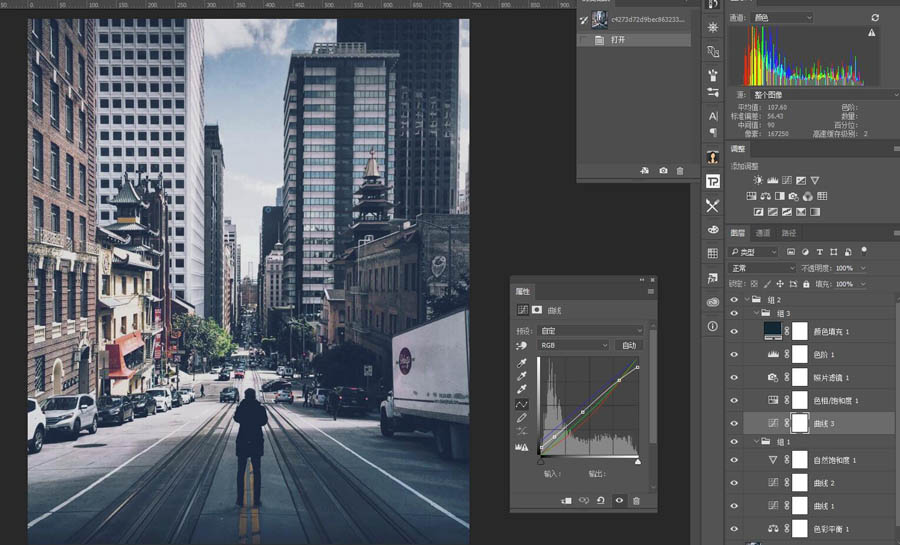Hide the 曲线 3 layer
This screenshot has height=545, width=900.
coord(734,424)
